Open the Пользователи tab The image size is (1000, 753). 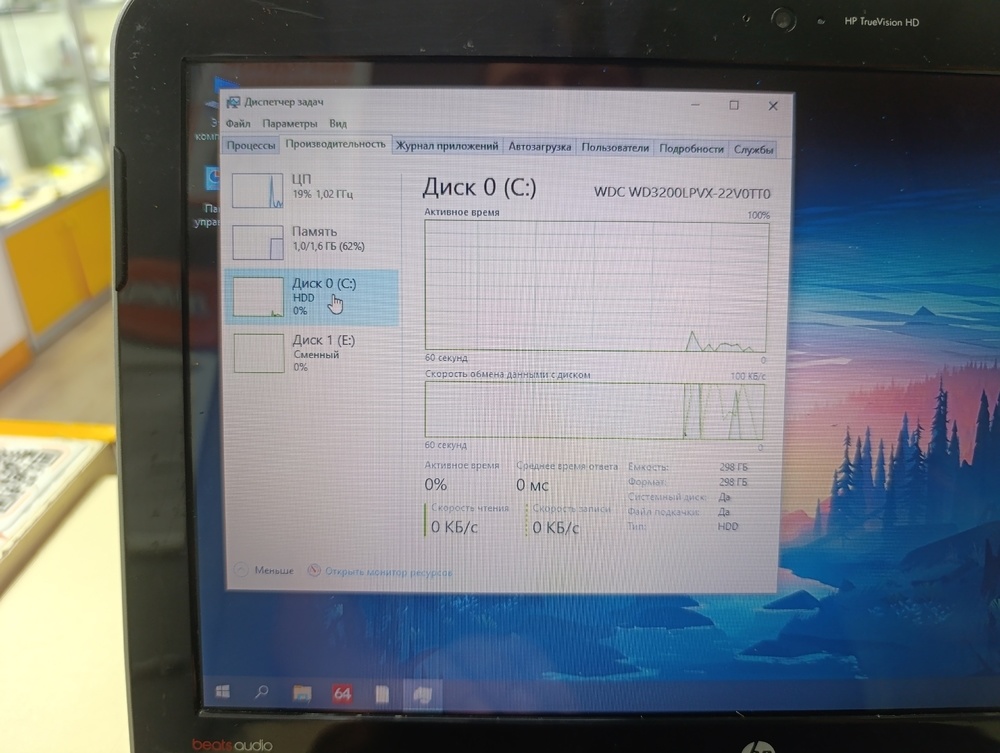[x=615, y=147]
